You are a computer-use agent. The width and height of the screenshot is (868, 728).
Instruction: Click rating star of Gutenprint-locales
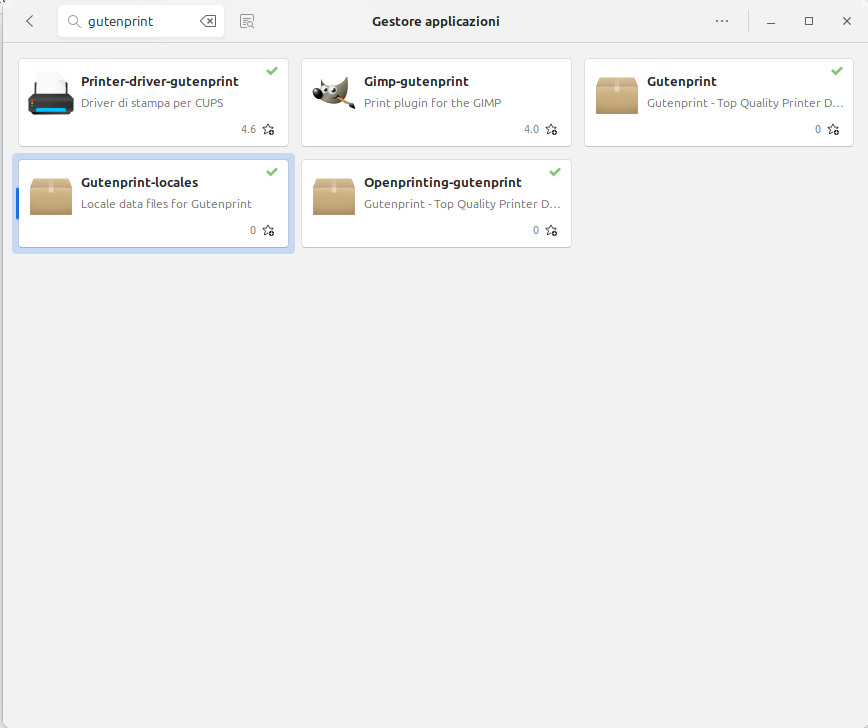[268, 230]
